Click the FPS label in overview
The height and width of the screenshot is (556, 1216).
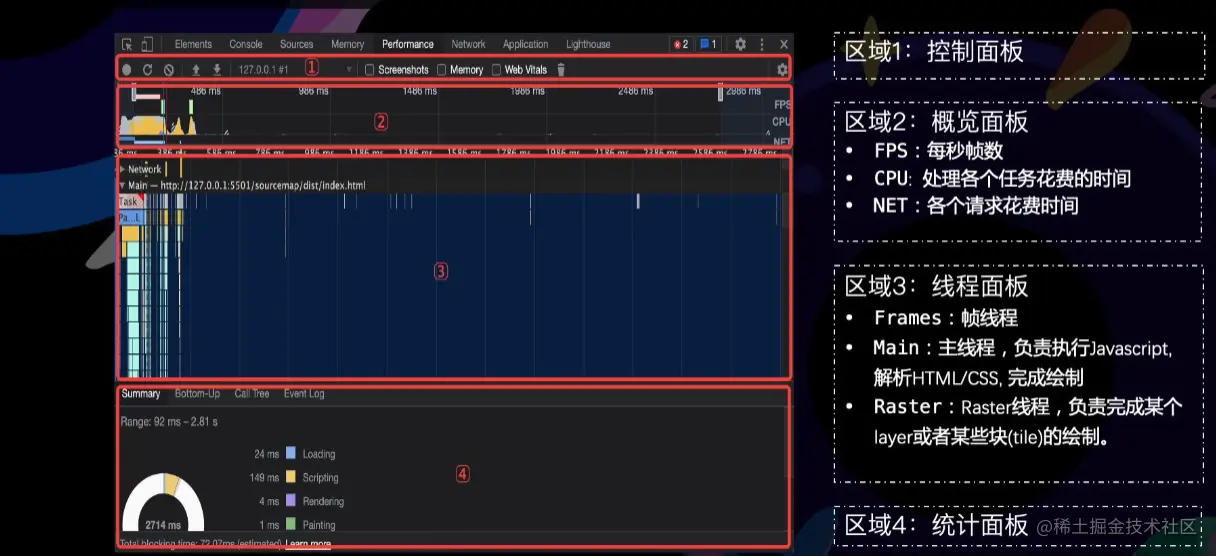782,104
